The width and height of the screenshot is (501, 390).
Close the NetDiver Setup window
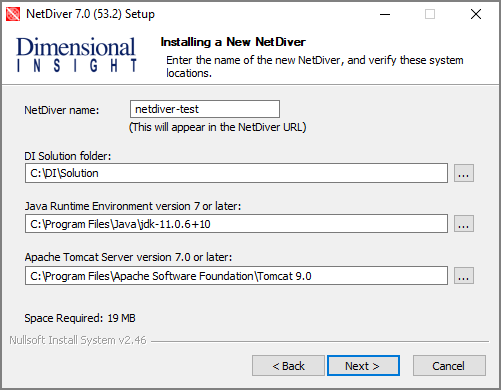coord(476,14)
